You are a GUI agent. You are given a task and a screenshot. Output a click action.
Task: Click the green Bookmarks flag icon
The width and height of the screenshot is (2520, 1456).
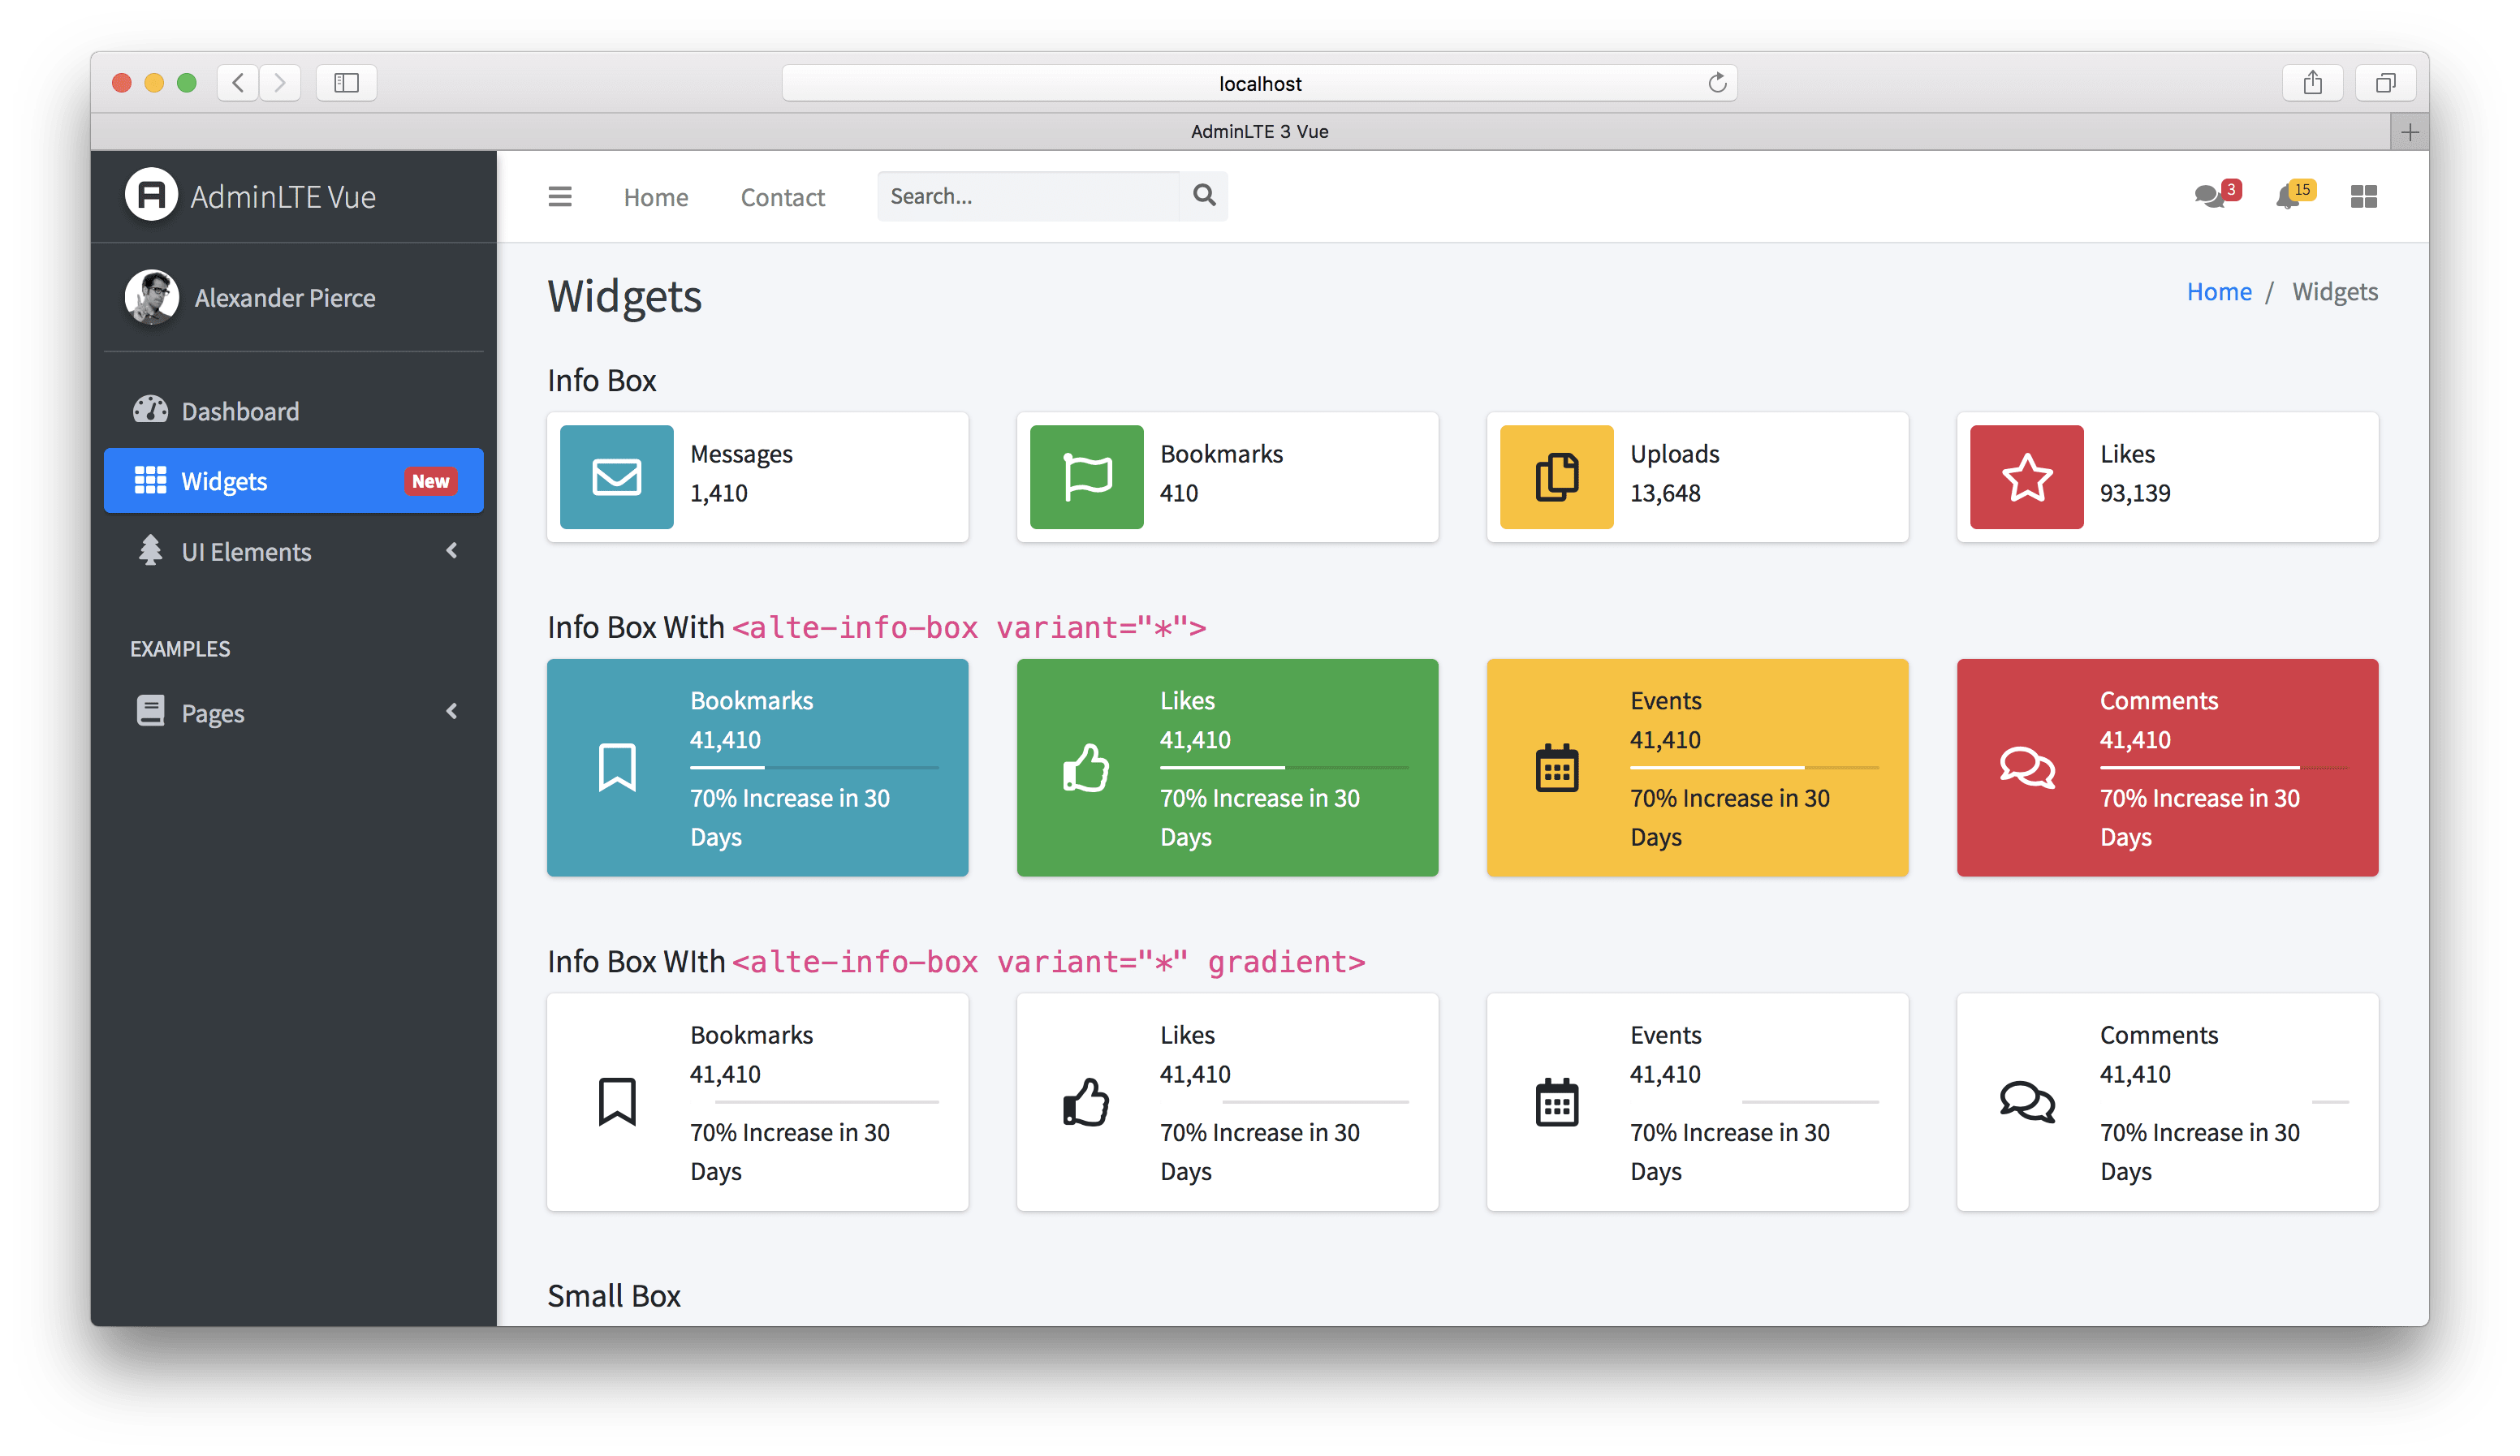1086,477
